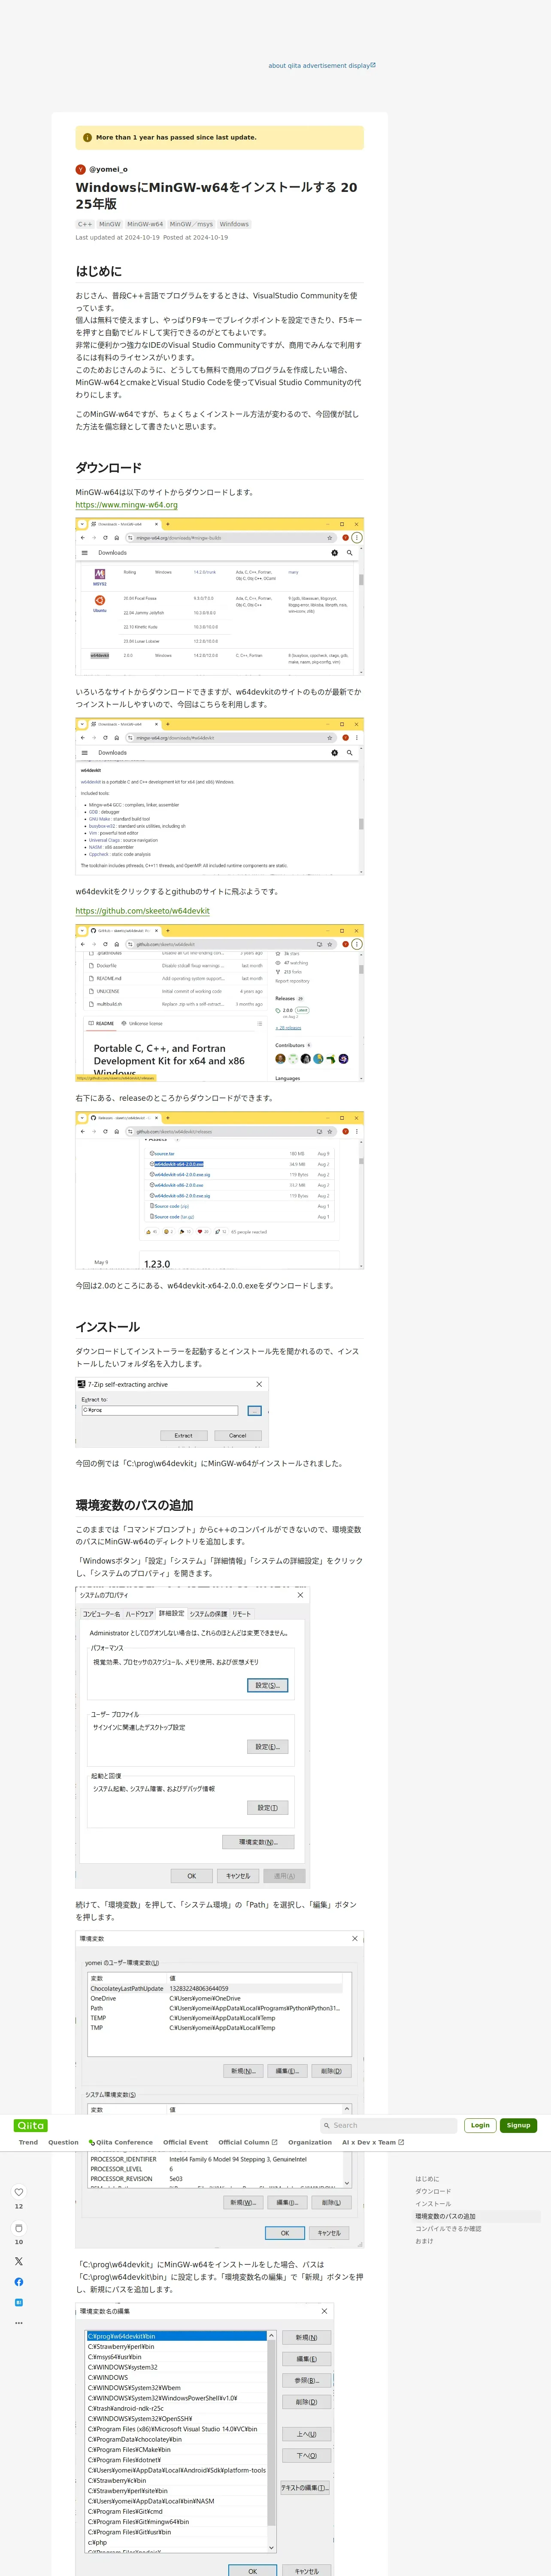Click the Last updated at 2024-10-19 text

coord(118,238)
